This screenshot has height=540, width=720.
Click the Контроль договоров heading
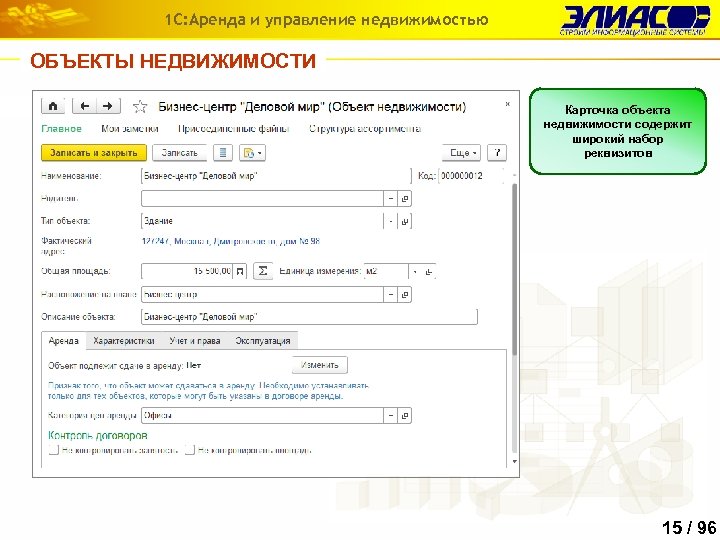click(98, 435)
